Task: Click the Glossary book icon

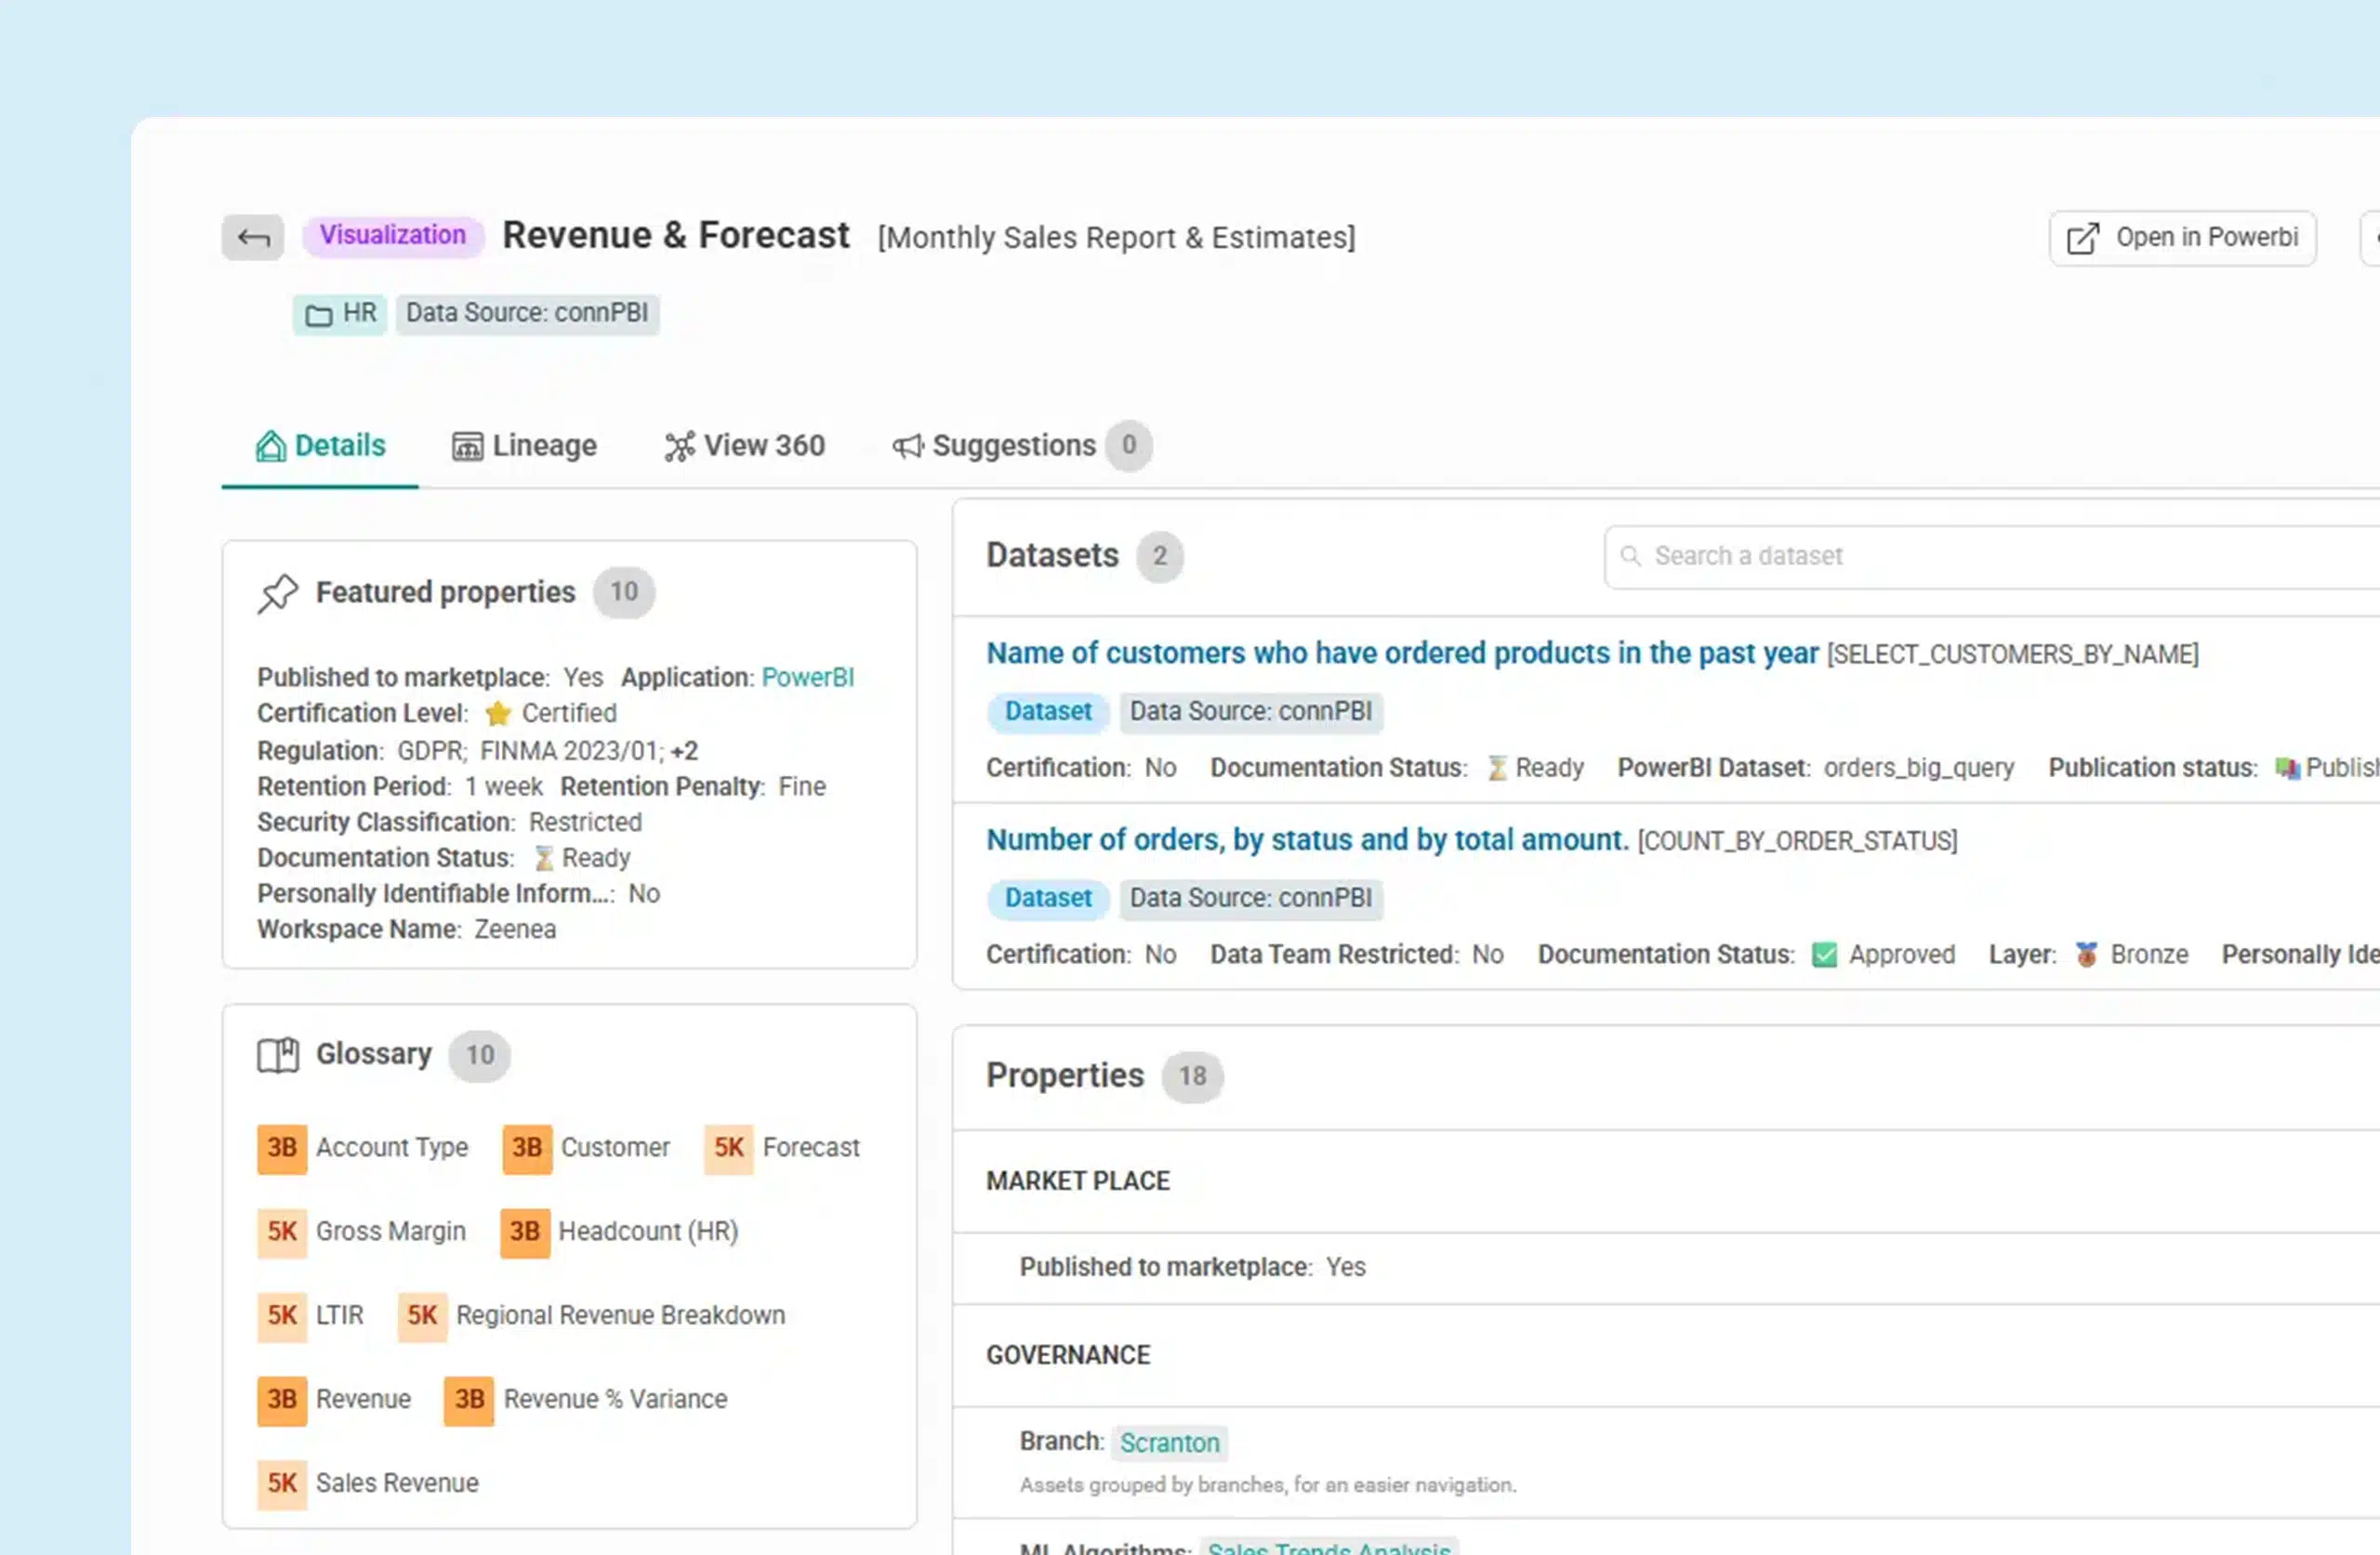Action: click(278, 1055)
